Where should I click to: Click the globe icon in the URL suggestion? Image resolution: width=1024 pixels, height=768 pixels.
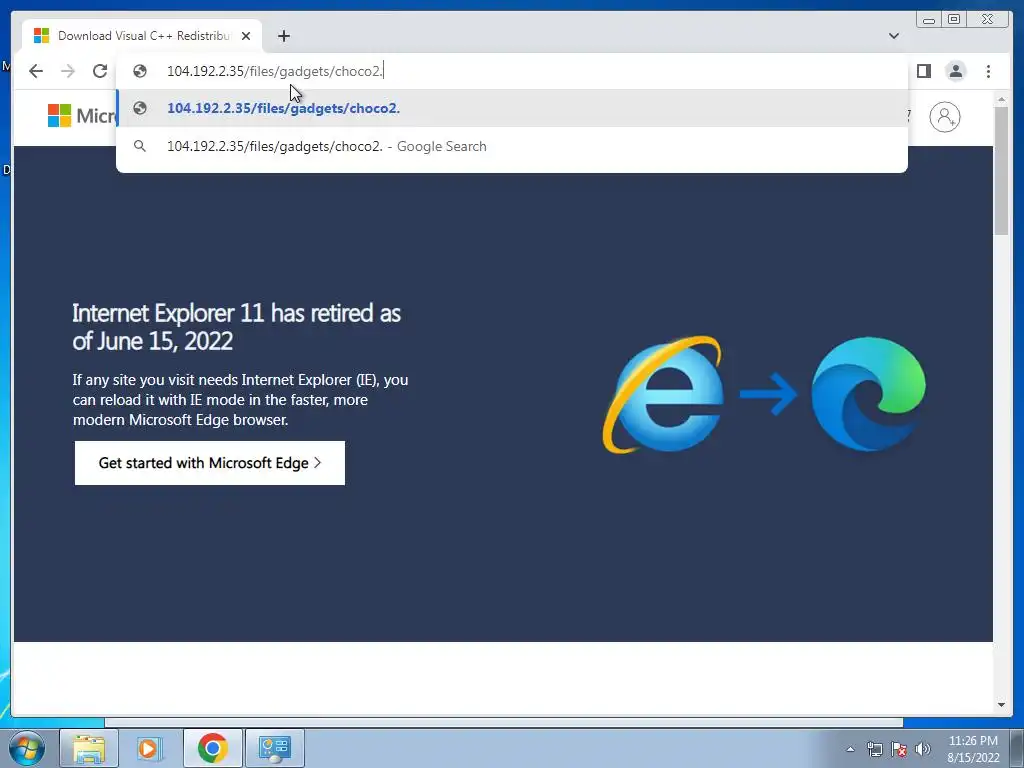coord(140,108)
